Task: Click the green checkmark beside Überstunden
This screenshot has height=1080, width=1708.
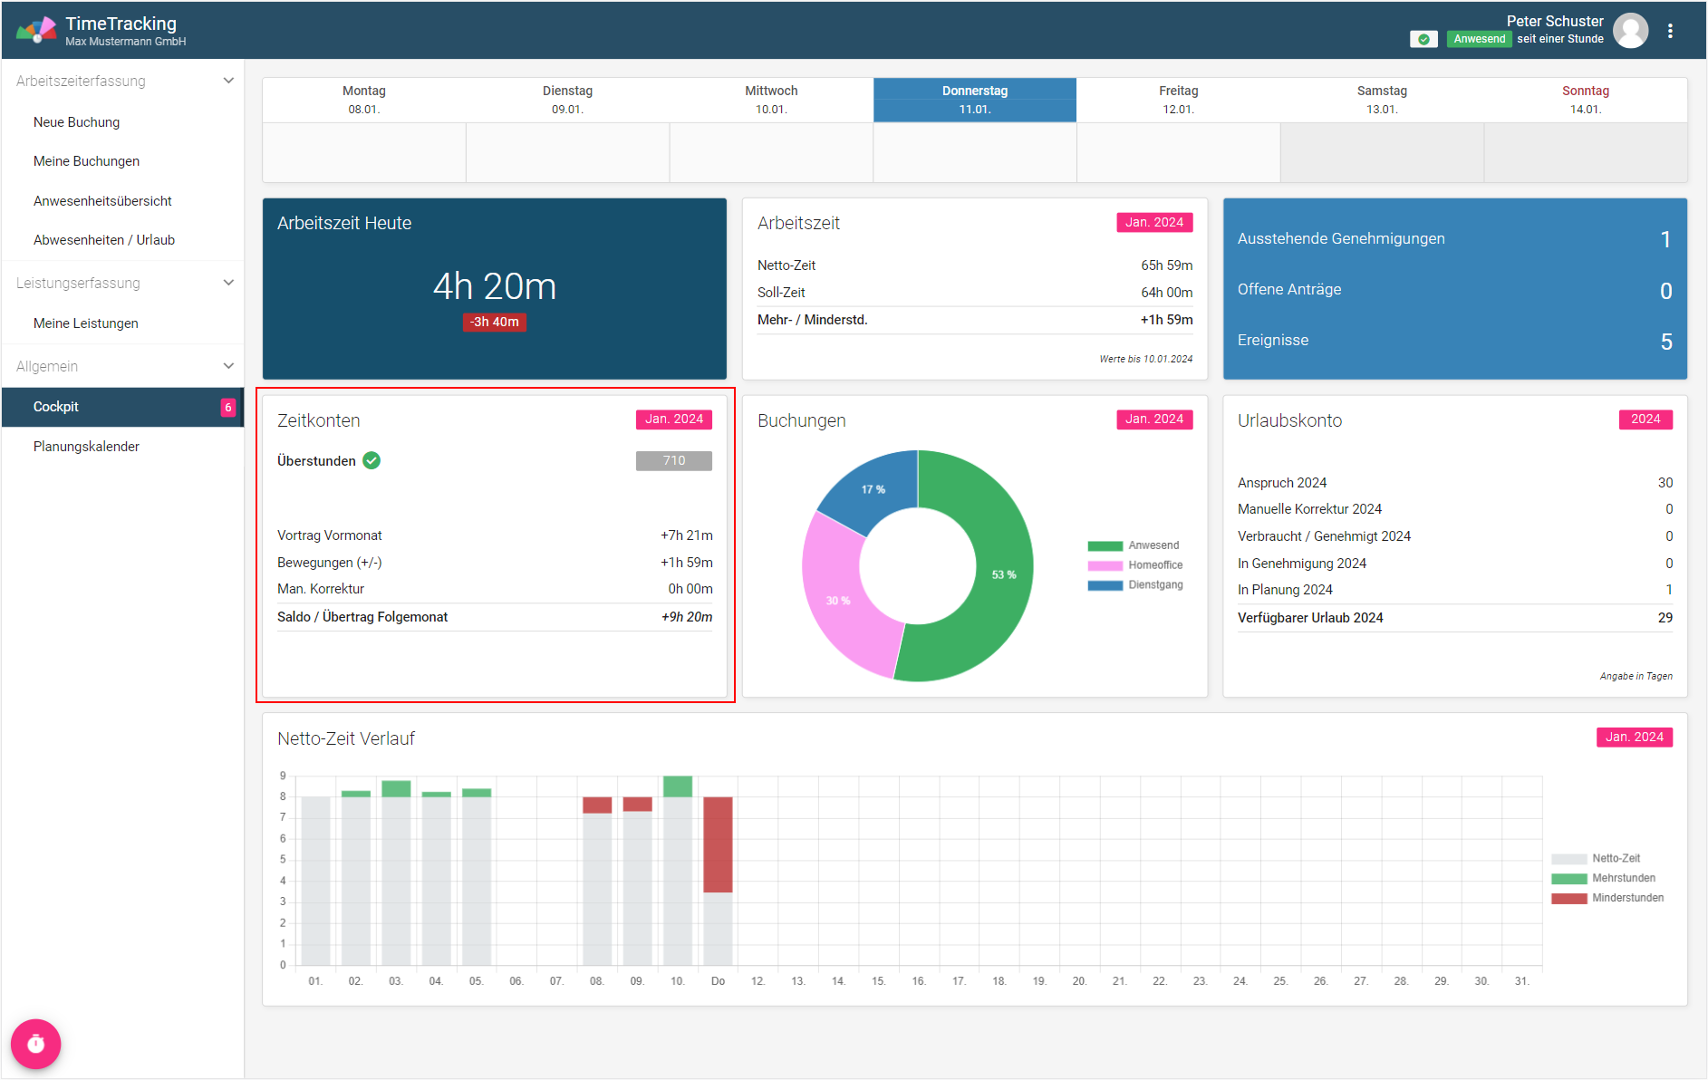Action: [372, 461]
